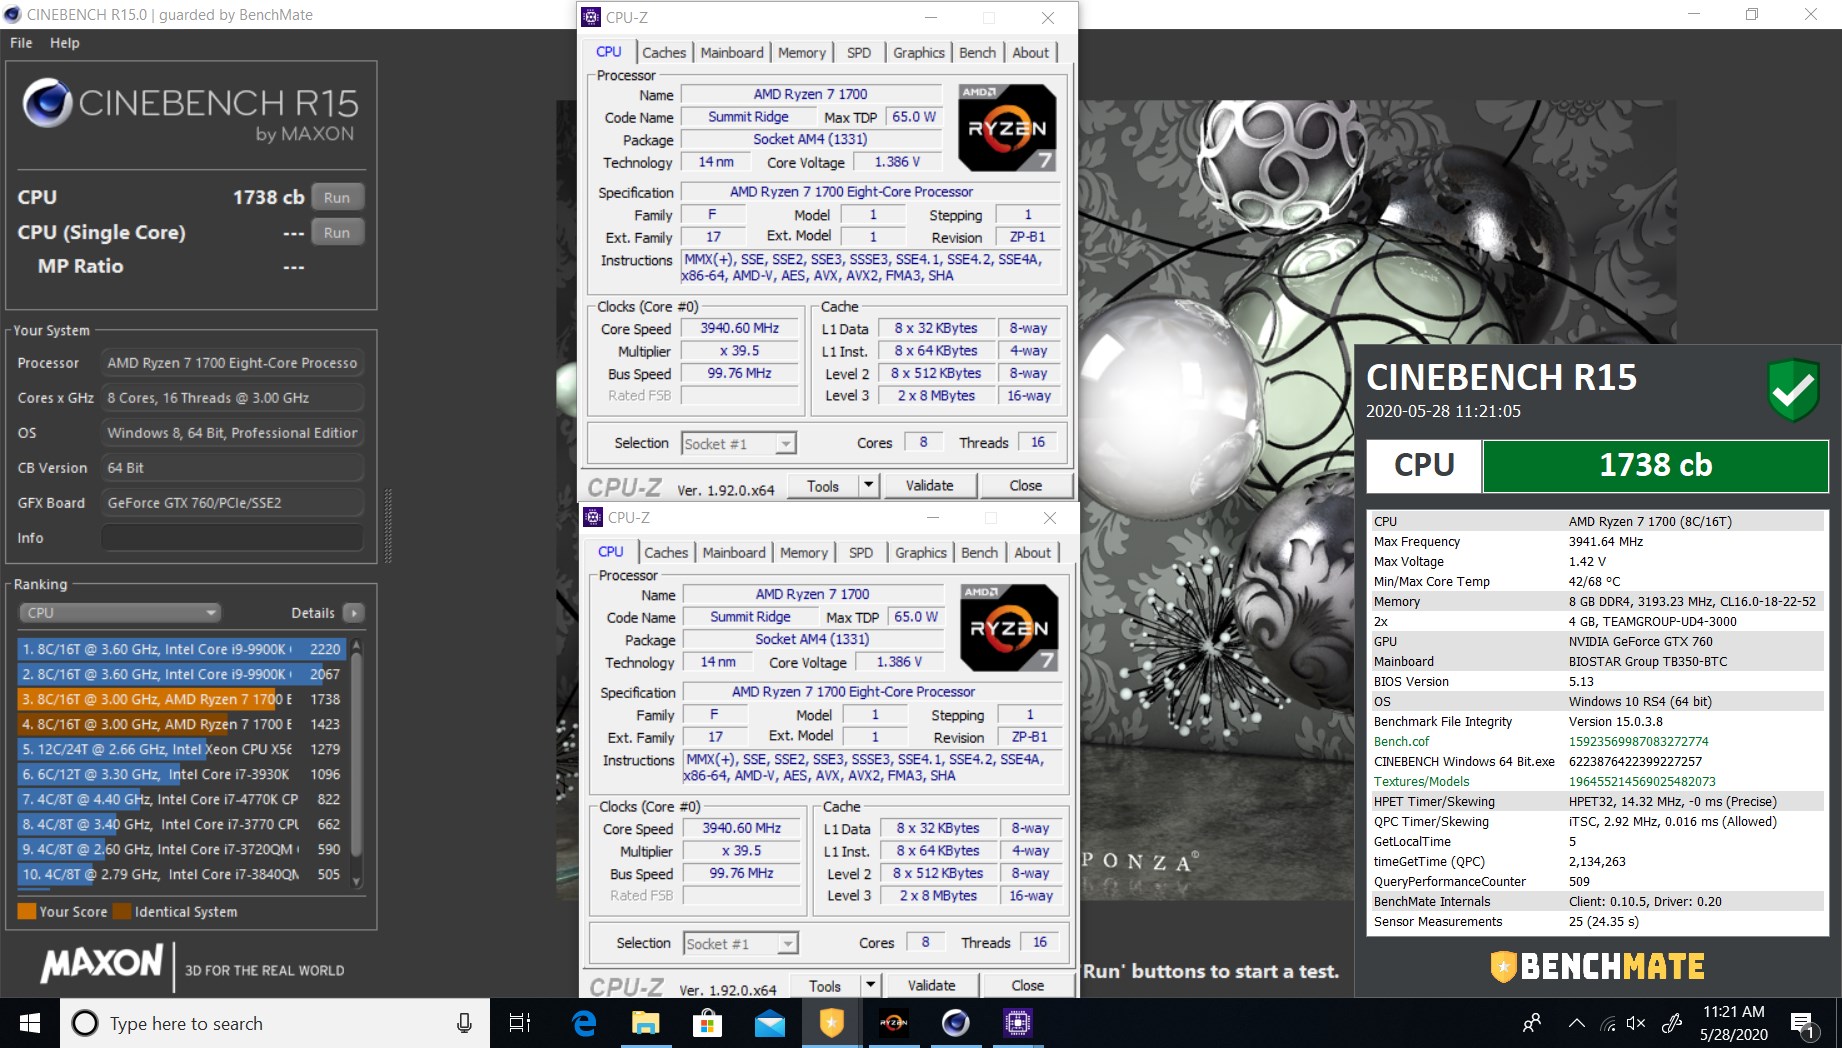Click Tools button in upper CPU-Z

point(823,486)
